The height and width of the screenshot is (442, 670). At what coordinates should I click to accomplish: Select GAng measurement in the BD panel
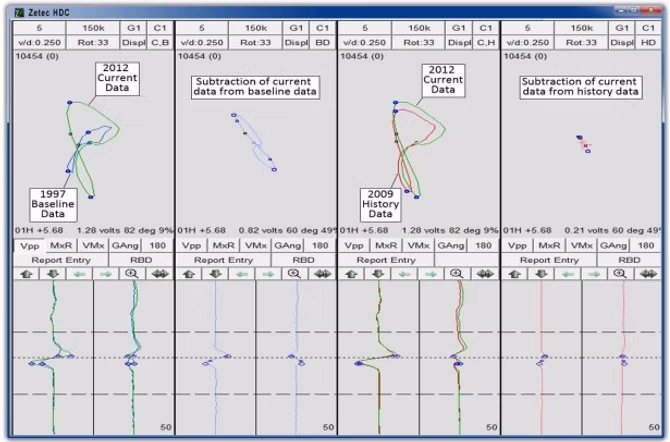(x=288, y=246)
